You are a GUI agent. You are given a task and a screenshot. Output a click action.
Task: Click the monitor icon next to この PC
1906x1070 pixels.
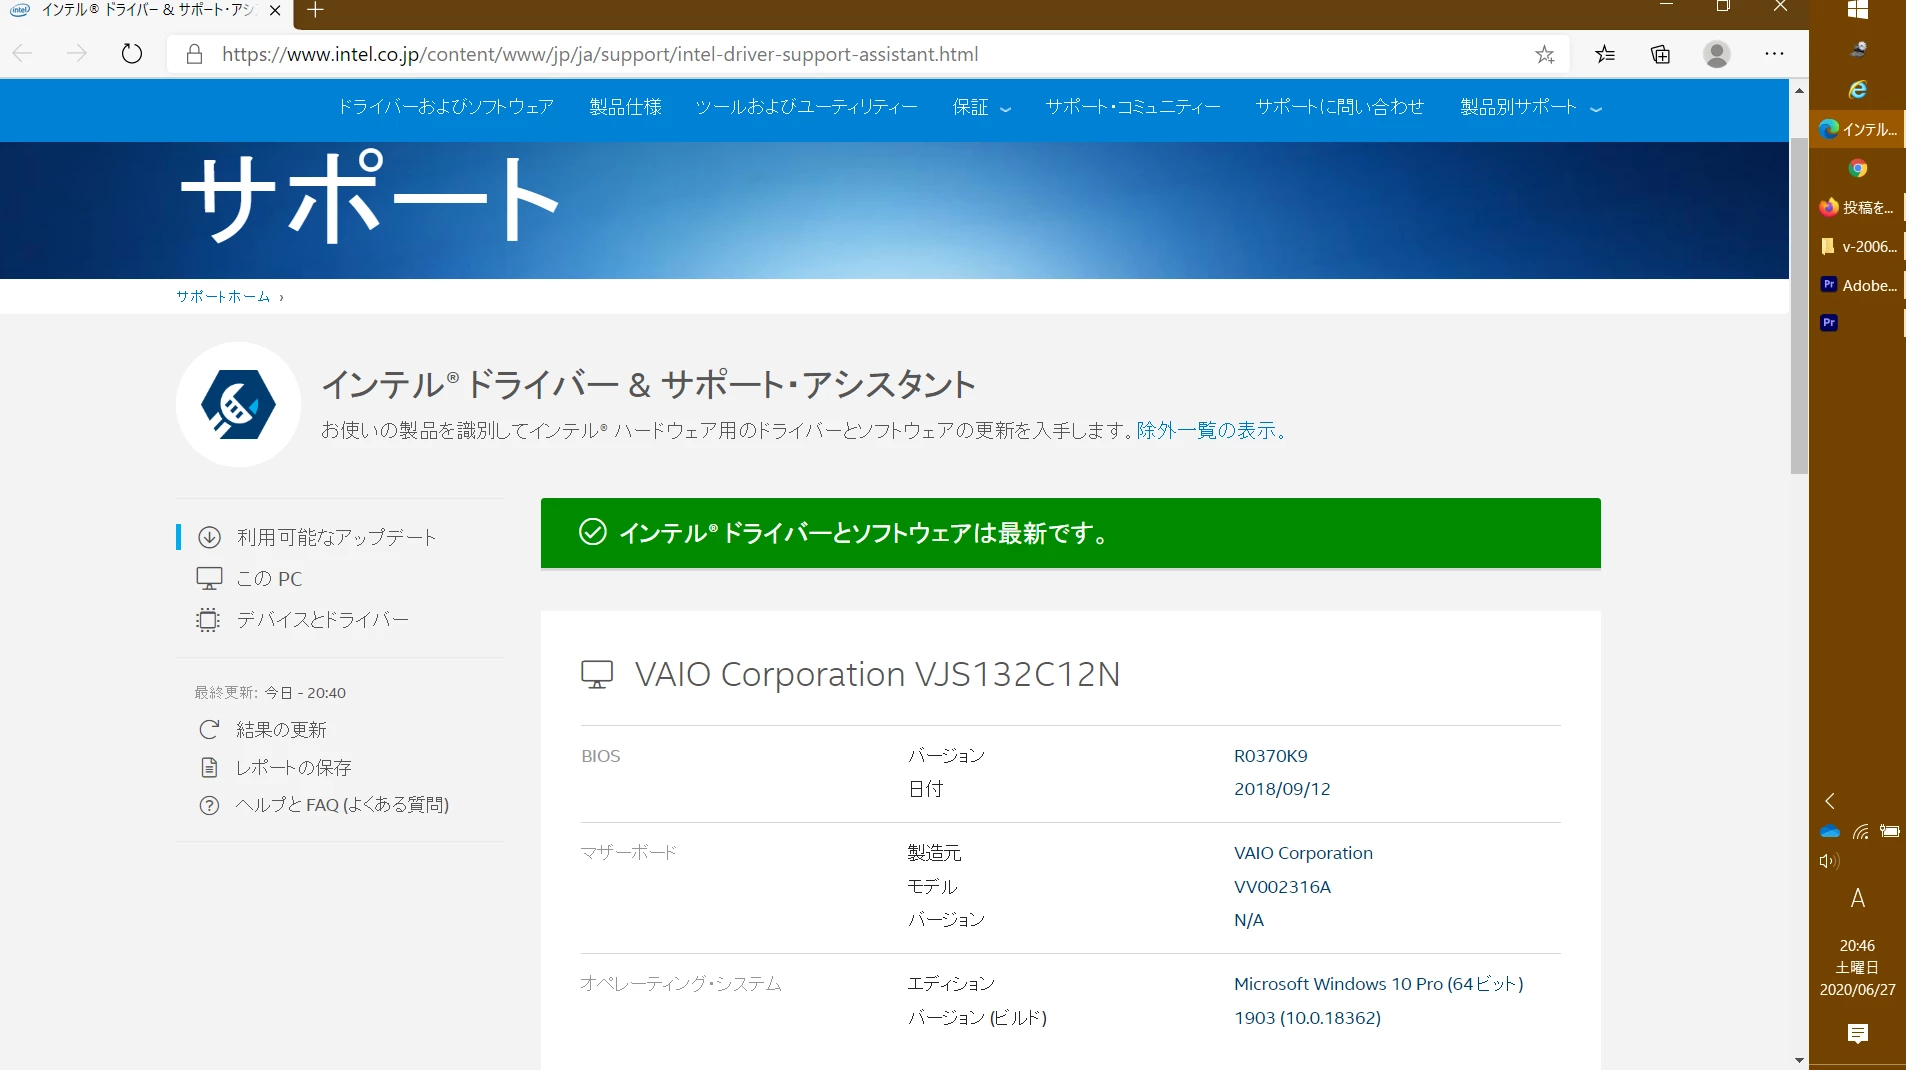[x=209, y=578]
